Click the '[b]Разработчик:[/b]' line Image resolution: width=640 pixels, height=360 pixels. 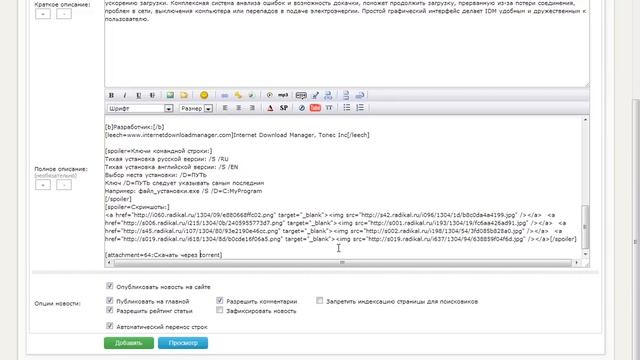(134, 127)
